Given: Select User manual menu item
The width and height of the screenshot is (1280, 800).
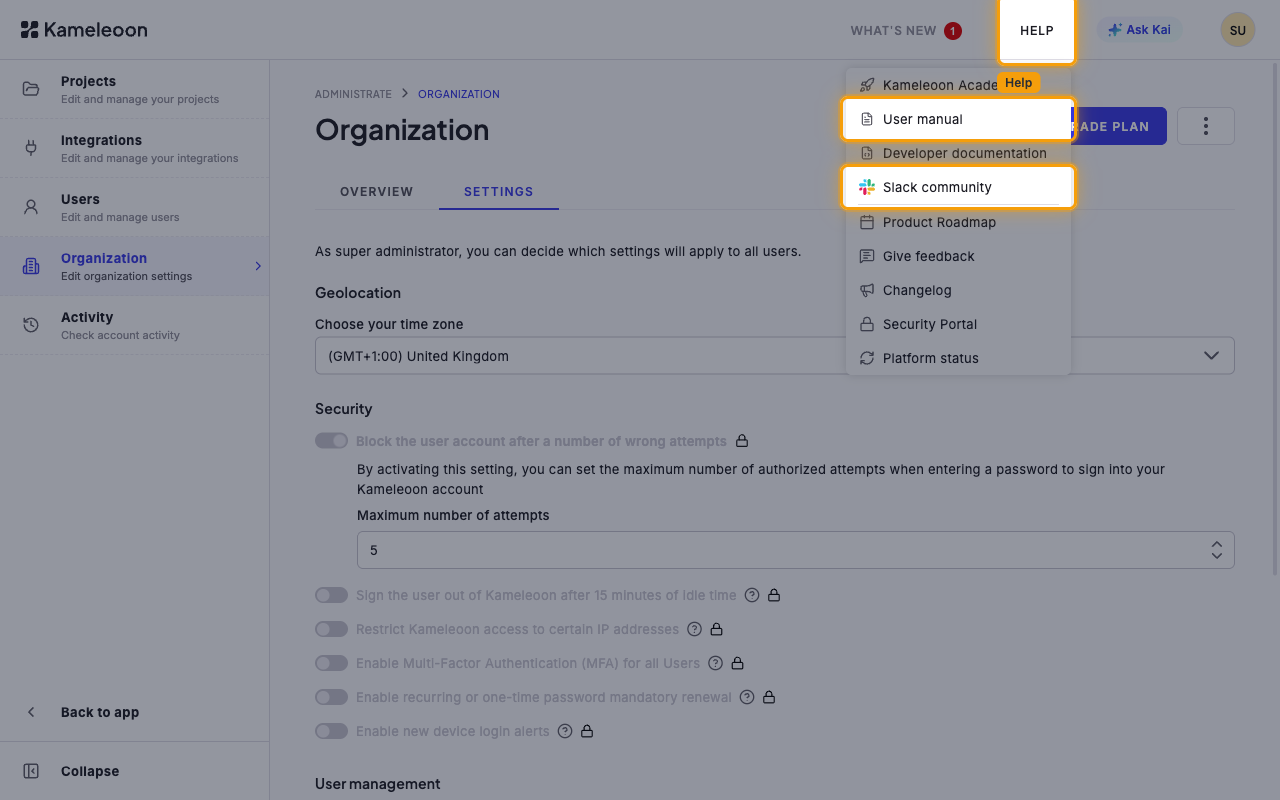Looking at the screenshot, I should pyautogui.click(x=958, y=119).
